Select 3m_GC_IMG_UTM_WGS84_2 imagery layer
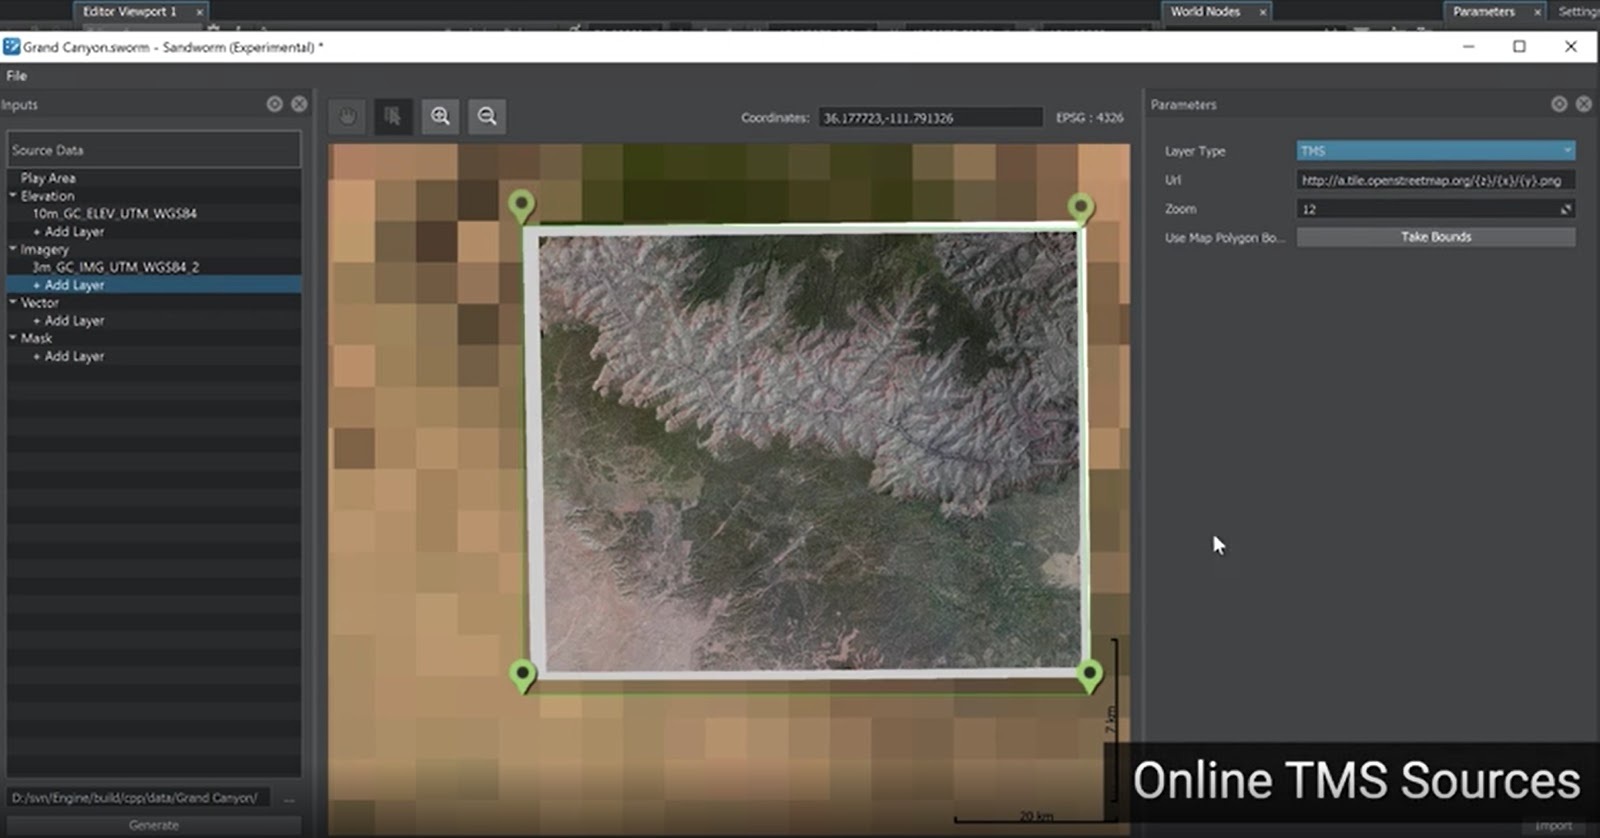Image resolution: width=1600 pixels, height=838 pixels. [x=115, y=267]
